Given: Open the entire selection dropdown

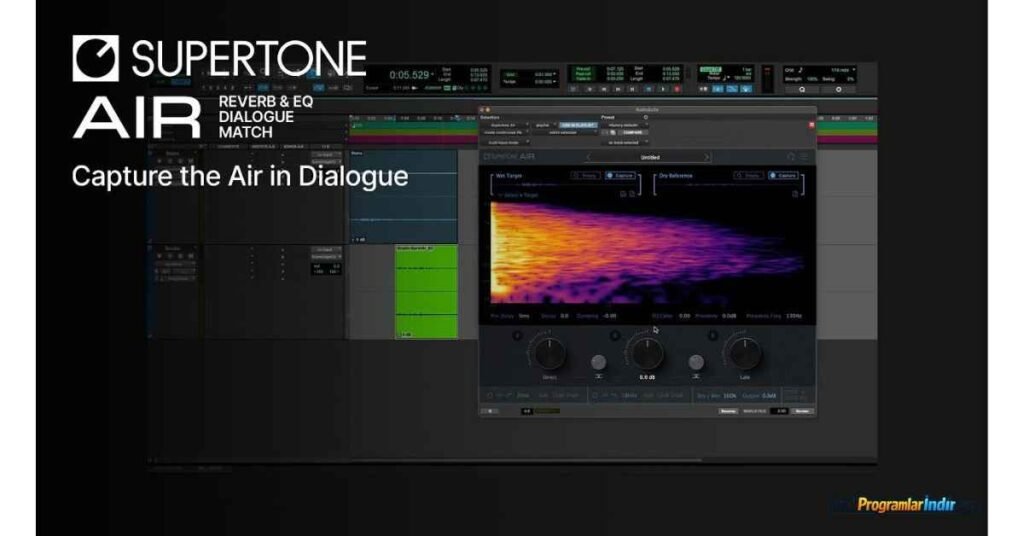Looking at the screenshot, I should pos(566,133).
